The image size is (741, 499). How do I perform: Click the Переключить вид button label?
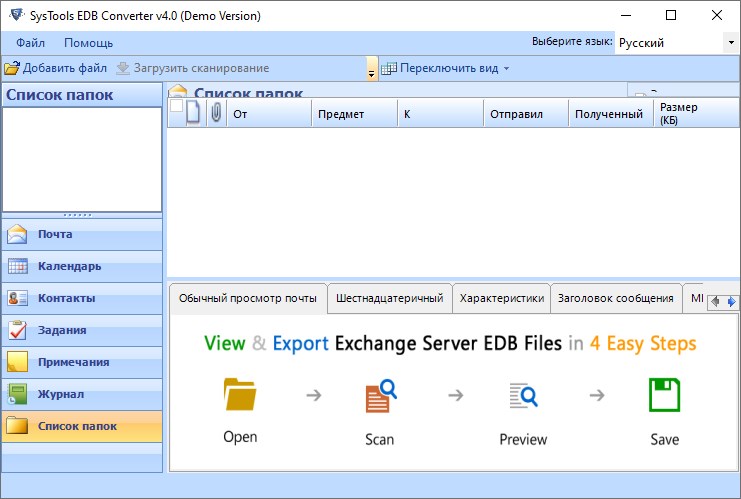pyautogui.click(x=449, y=68)
